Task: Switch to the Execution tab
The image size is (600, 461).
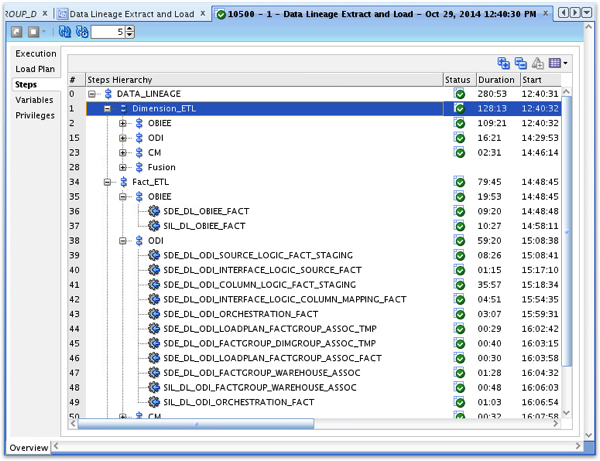Action: pyautogui.click(x=36, y=54)
